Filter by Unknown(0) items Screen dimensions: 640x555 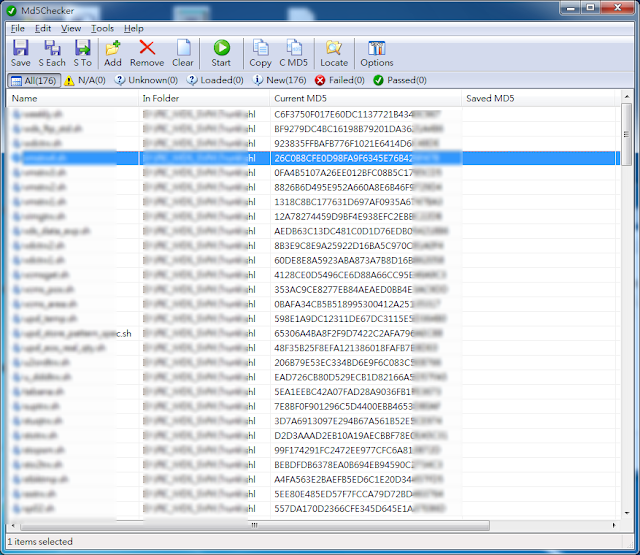146,80
